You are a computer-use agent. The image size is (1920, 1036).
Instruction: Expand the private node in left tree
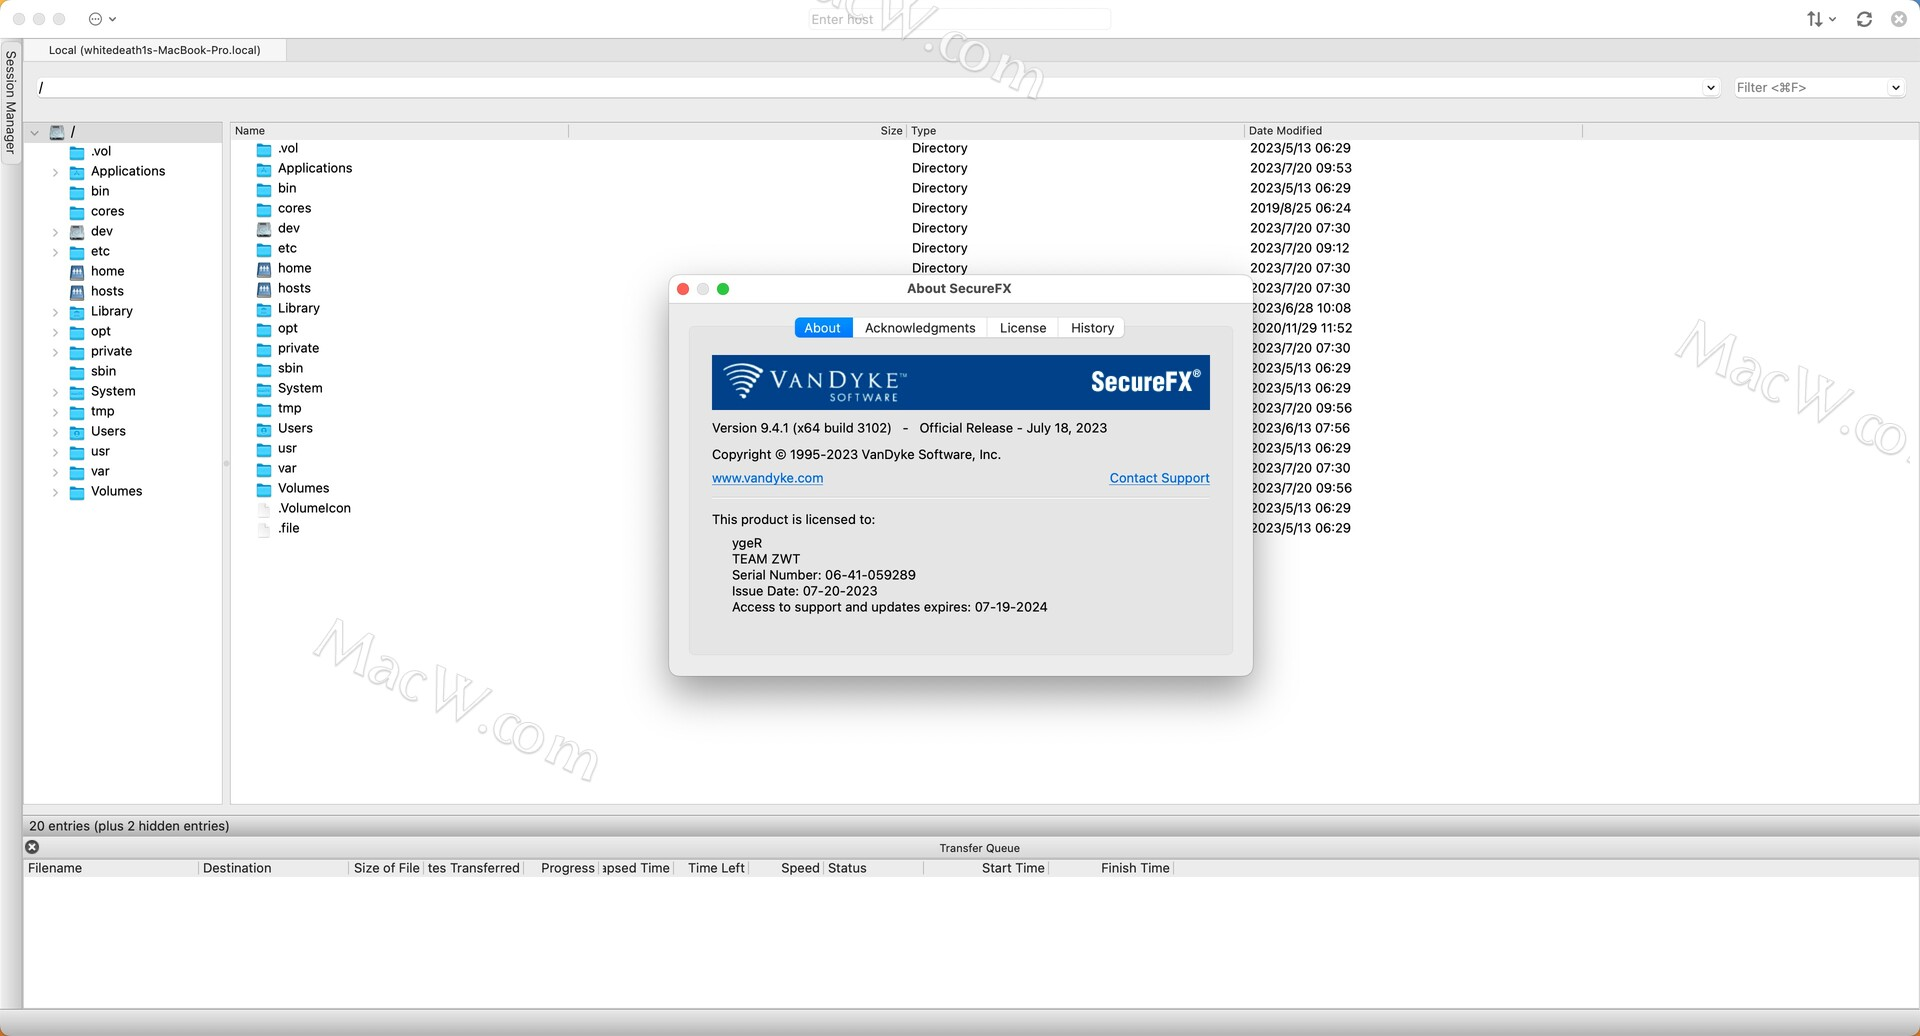tap(55, 352)
